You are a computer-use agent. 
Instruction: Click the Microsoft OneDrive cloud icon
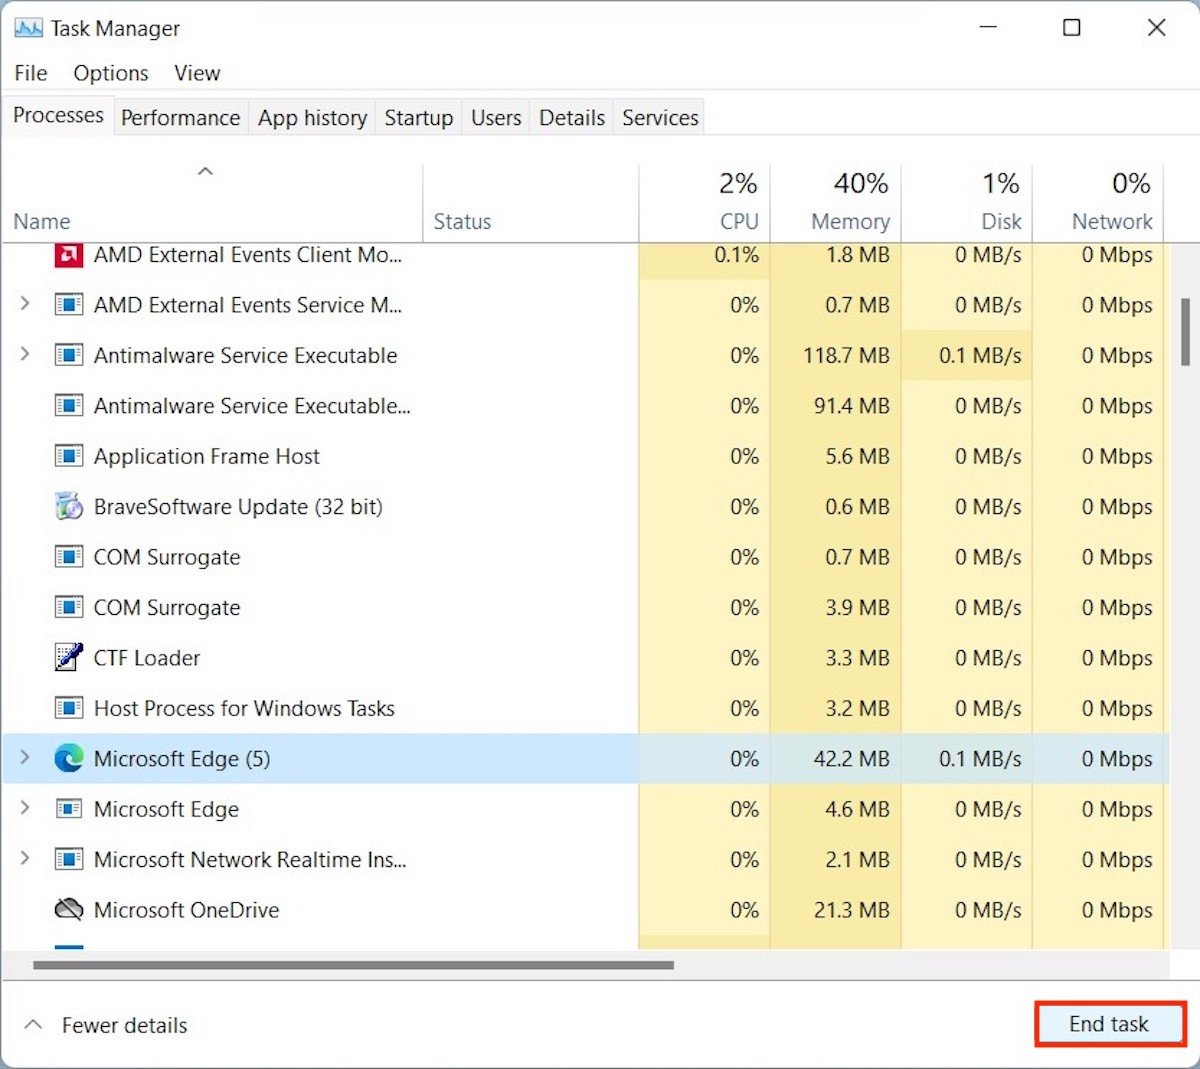(x=68, y=910)
